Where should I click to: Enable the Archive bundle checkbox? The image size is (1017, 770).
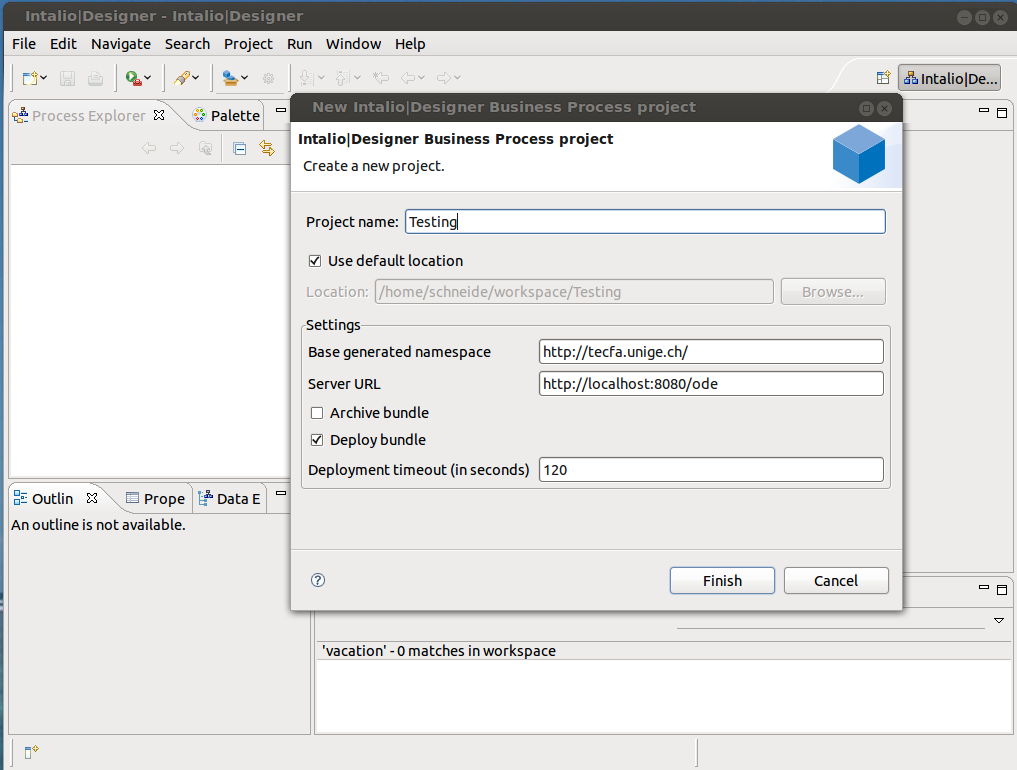[x=317, y=413]
